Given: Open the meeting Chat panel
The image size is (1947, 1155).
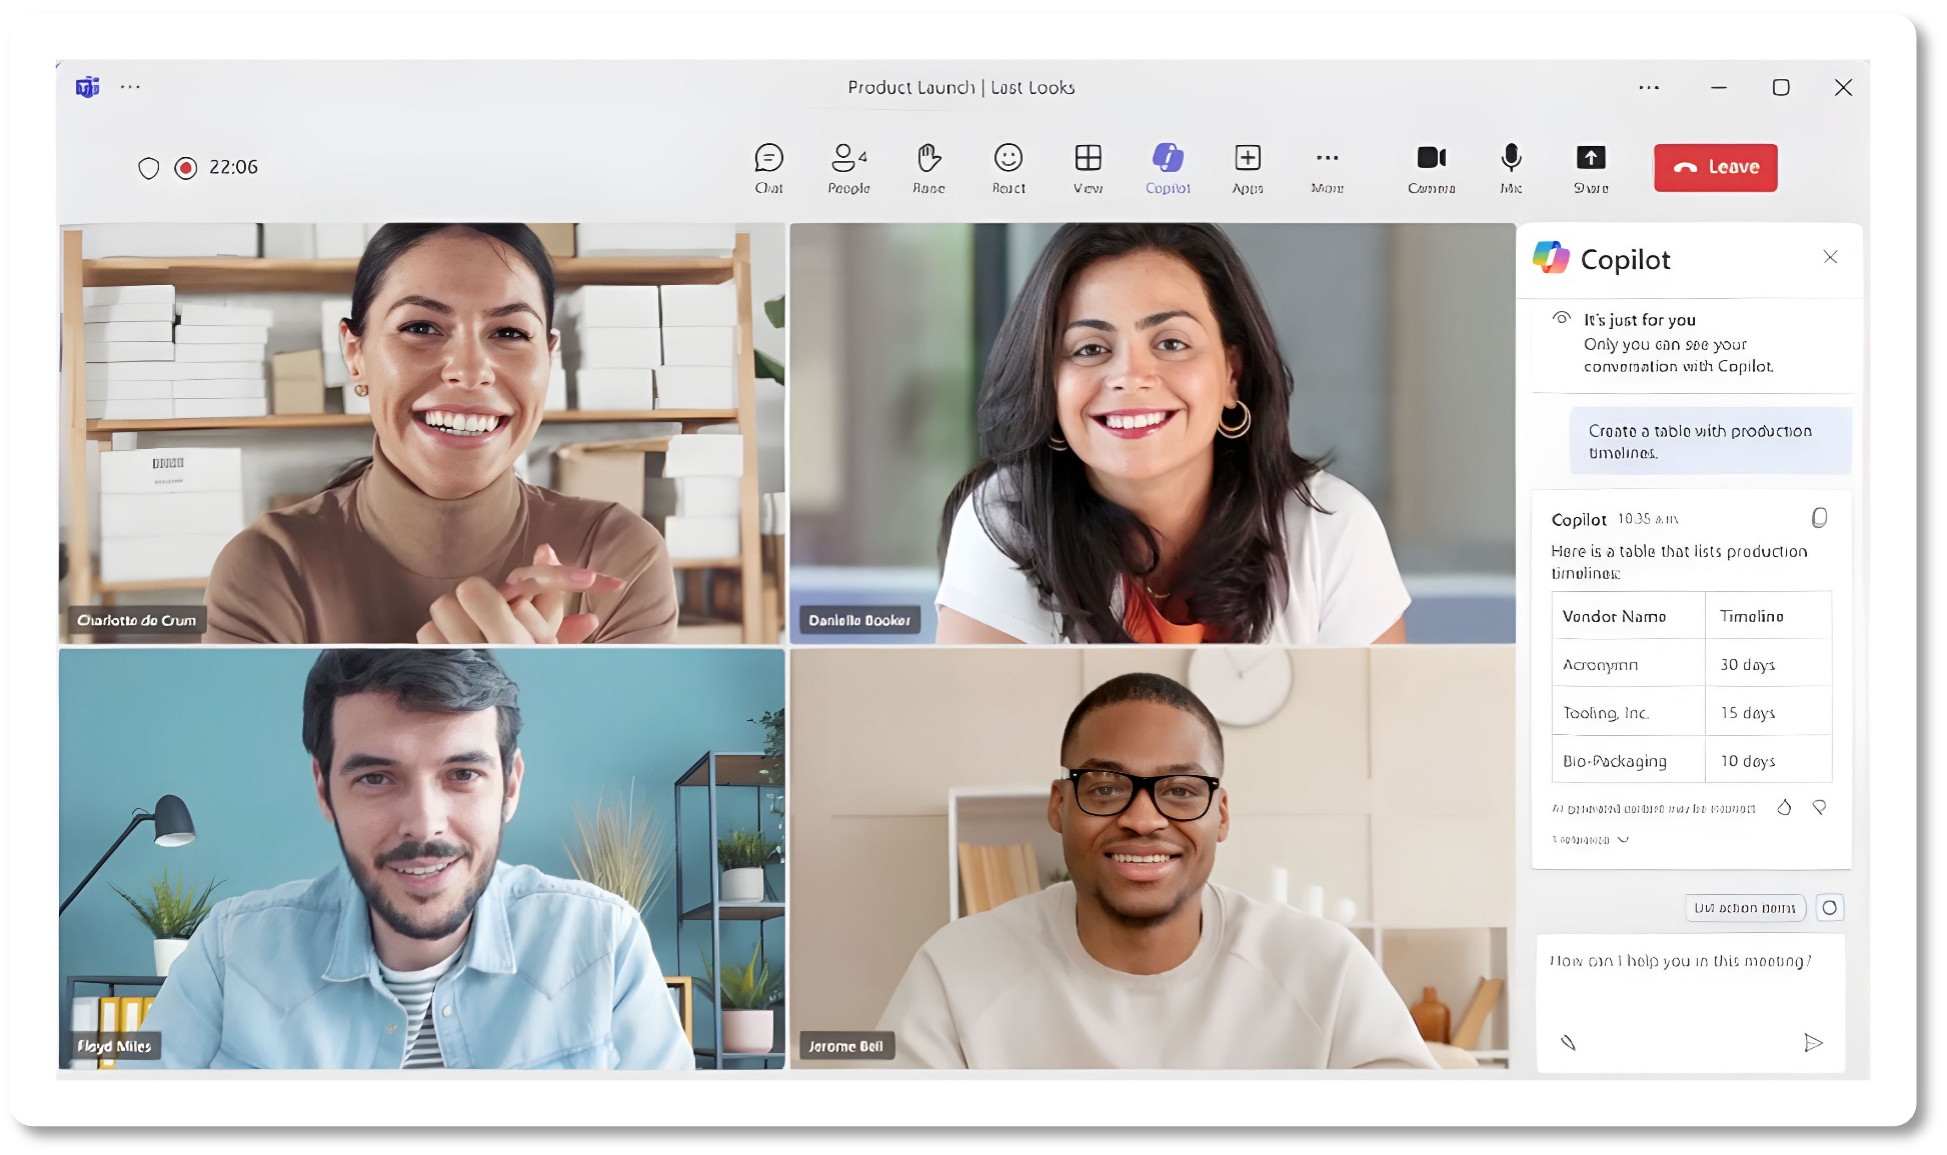Looking at the screenshot, I should tap(768, 167).
